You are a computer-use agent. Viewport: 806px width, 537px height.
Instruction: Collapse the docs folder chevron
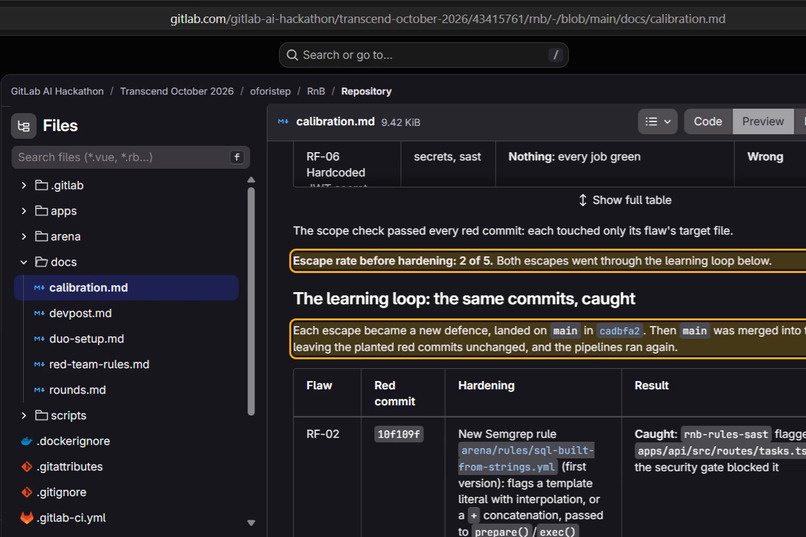(x=24, y=262)
